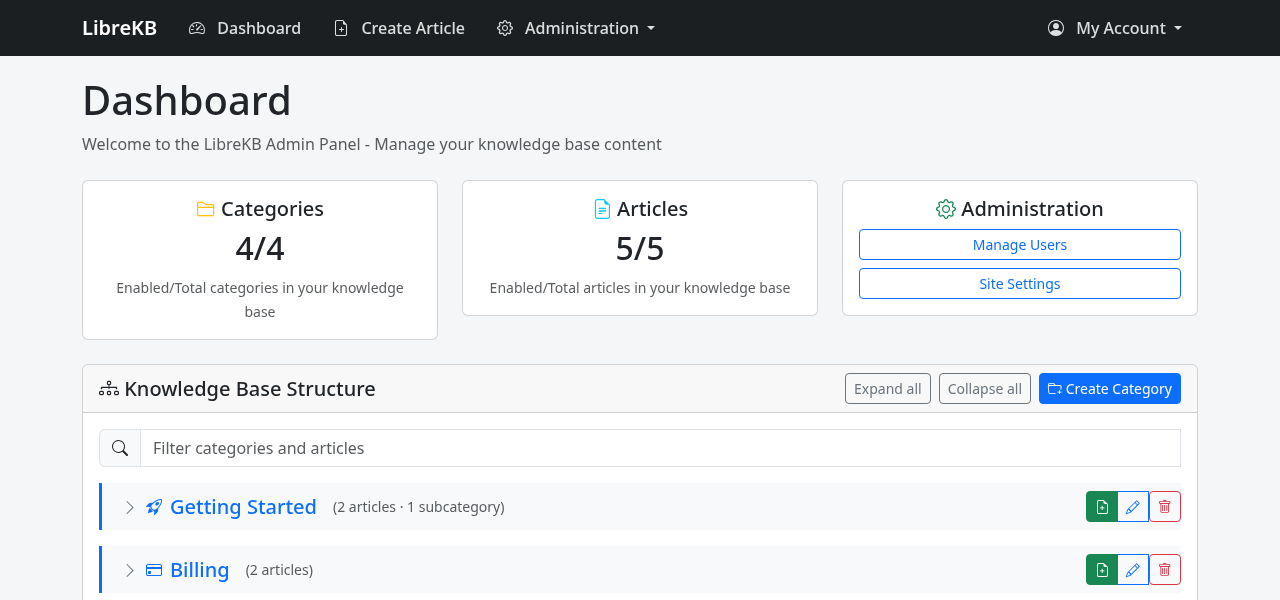Image resolution: width=1280 pixels, height=600 pixels.
Task: Click the Dashboard page heading
Action: pyautogui.click(x=187, y=101)
